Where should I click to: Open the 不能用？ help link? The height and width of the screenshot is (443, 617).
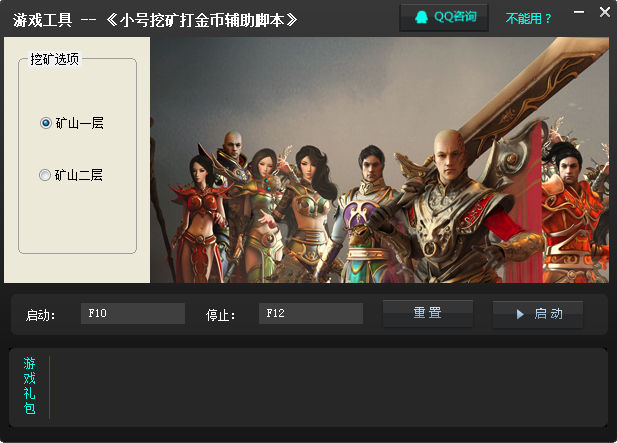pyautogui.click(x=528, y=18)
